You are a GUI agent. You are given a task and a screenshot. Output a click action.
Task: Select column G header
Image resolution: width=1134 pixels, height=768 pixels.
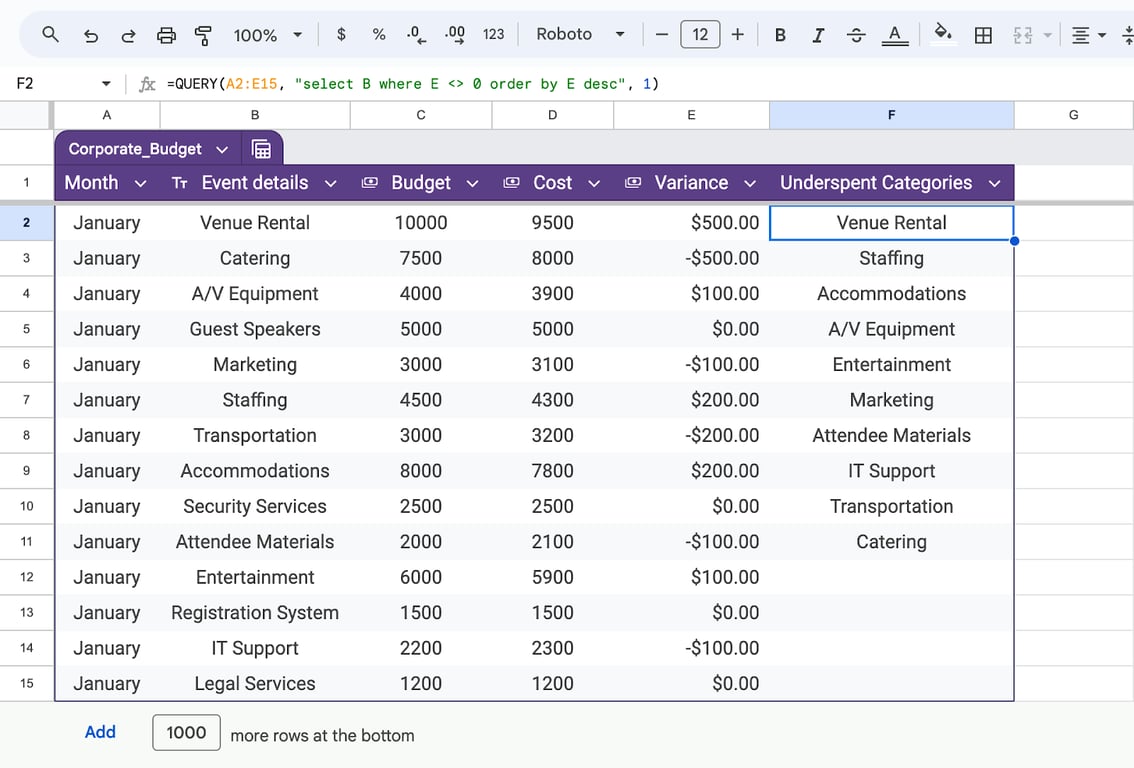pos(1073,115)
